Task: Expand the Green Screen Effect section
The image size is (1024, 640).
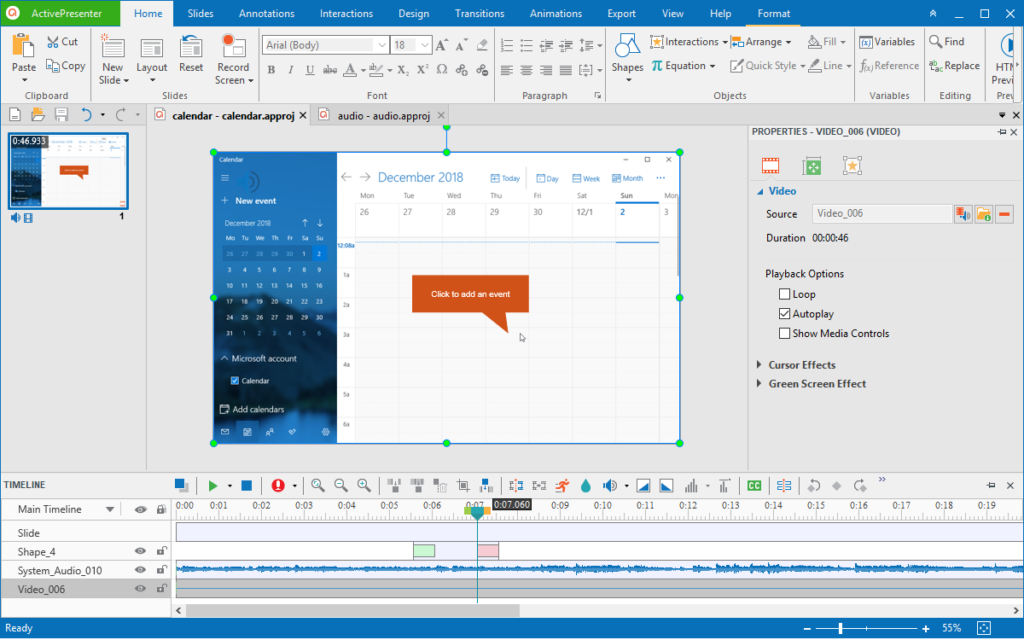Action: point(759,383)
